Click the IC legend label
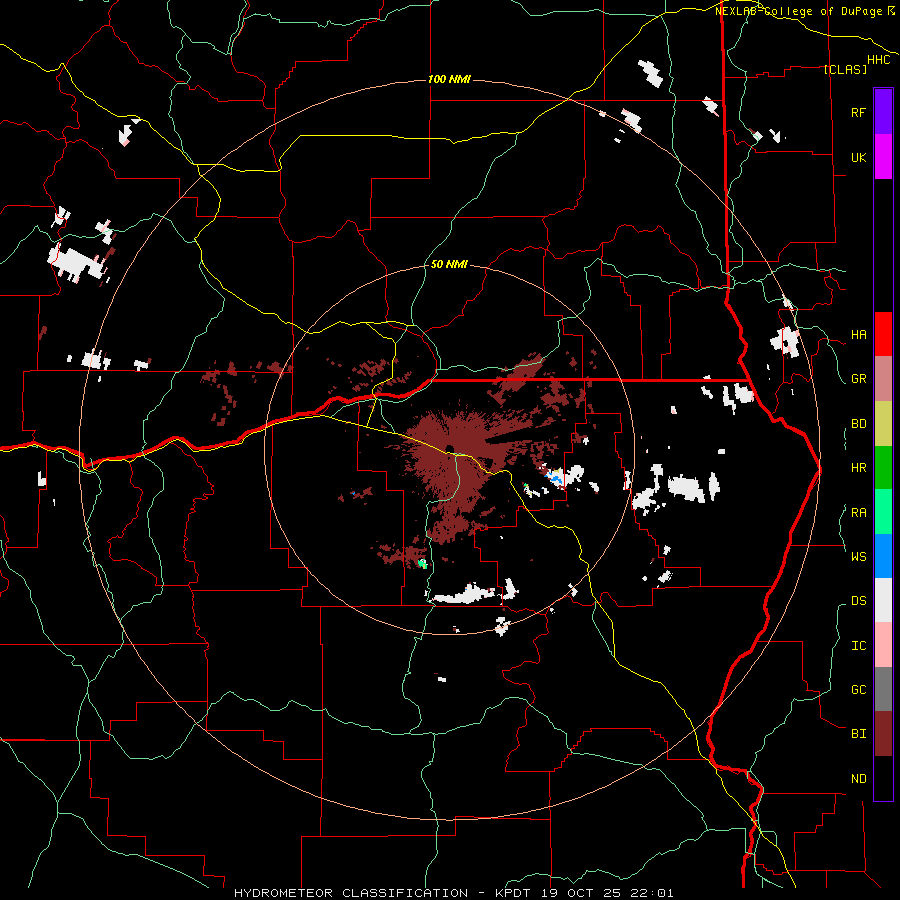Image resolution: width=900 pixels, height=900 pixels. click(x=858, y=646)
